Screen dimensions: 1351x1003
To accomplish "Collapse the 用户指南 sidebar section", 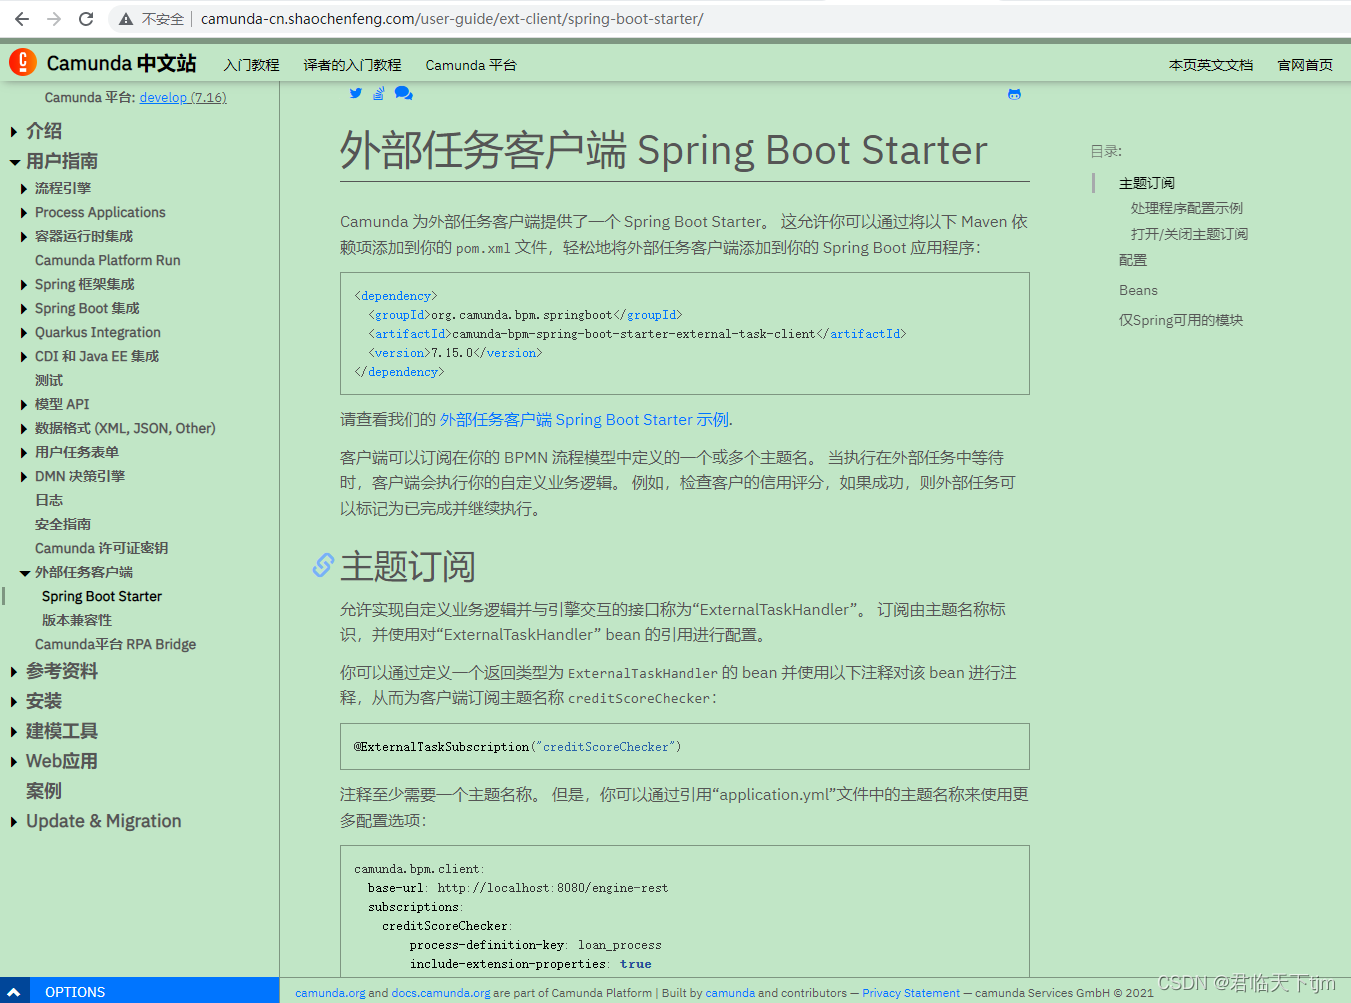I will click(15, 160).
